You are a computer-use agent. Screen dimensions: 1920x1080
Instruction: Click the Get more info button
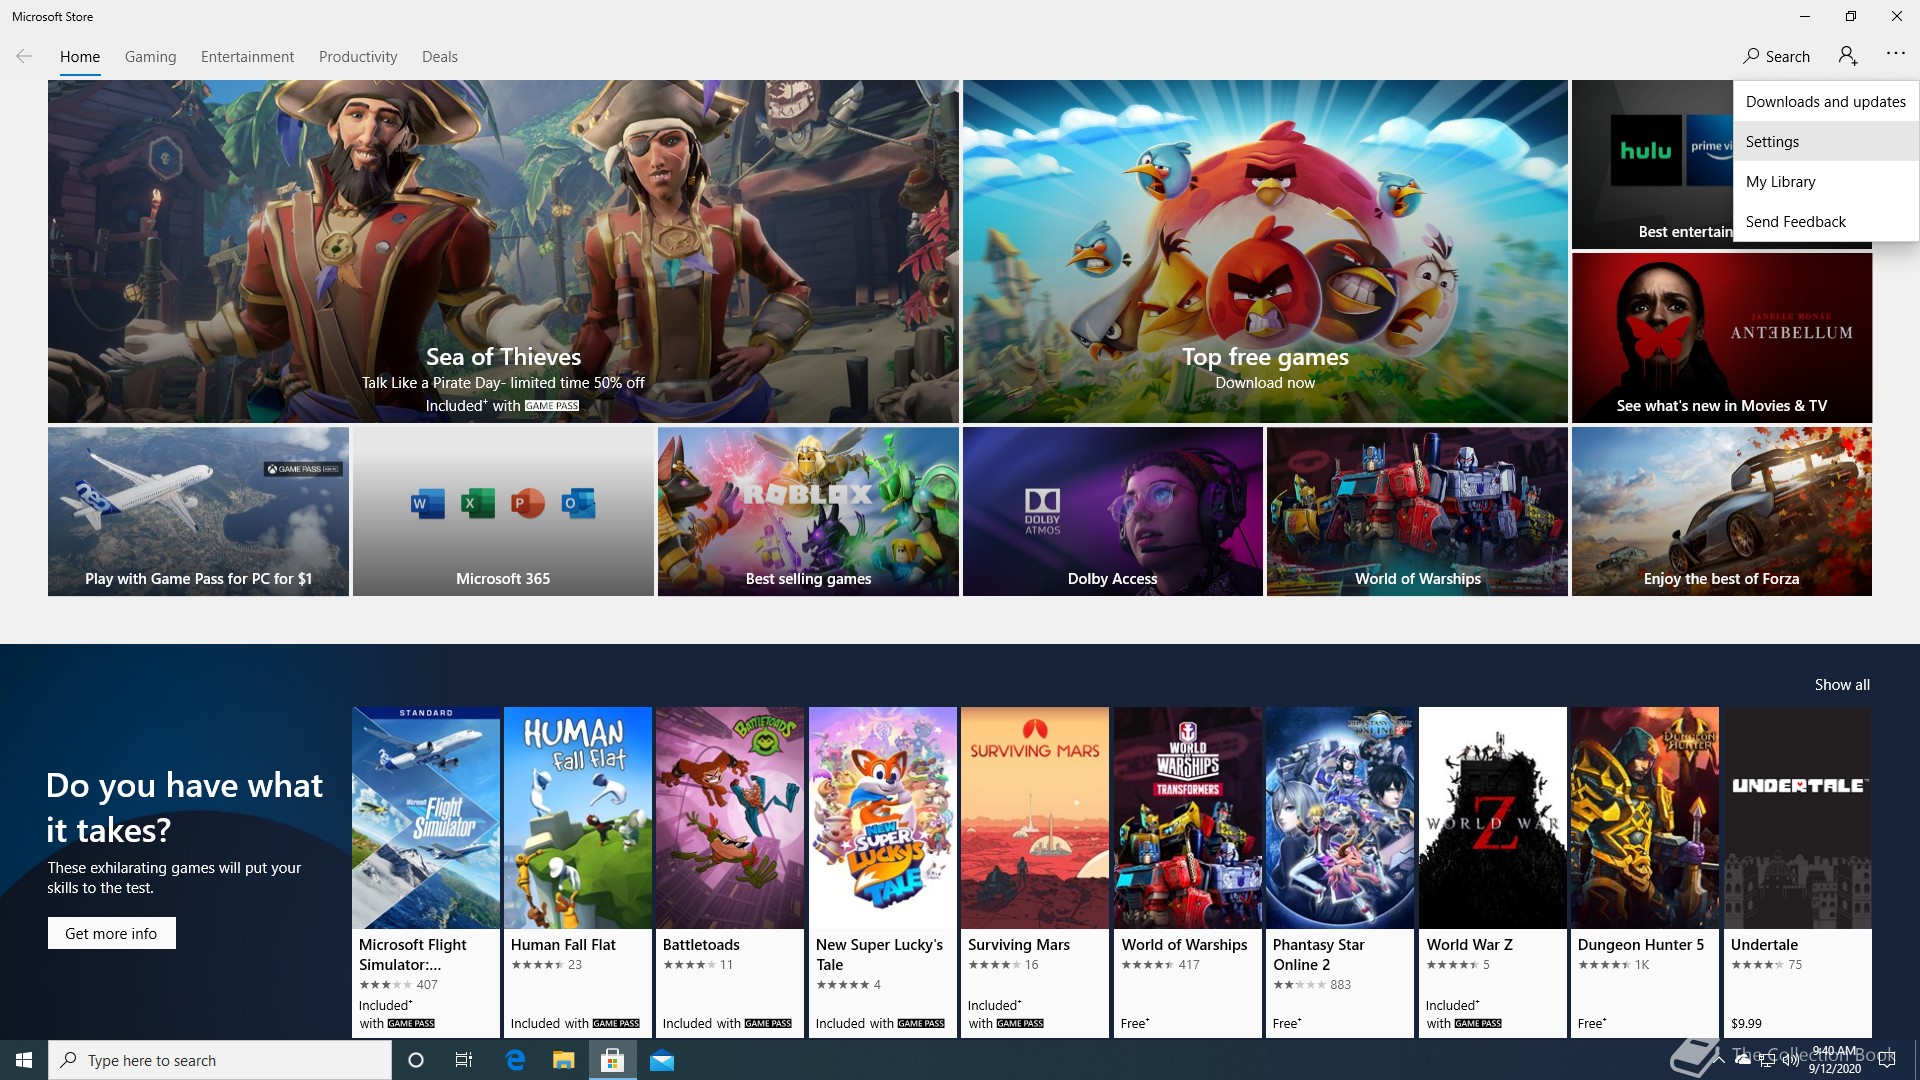click(111, 933)
